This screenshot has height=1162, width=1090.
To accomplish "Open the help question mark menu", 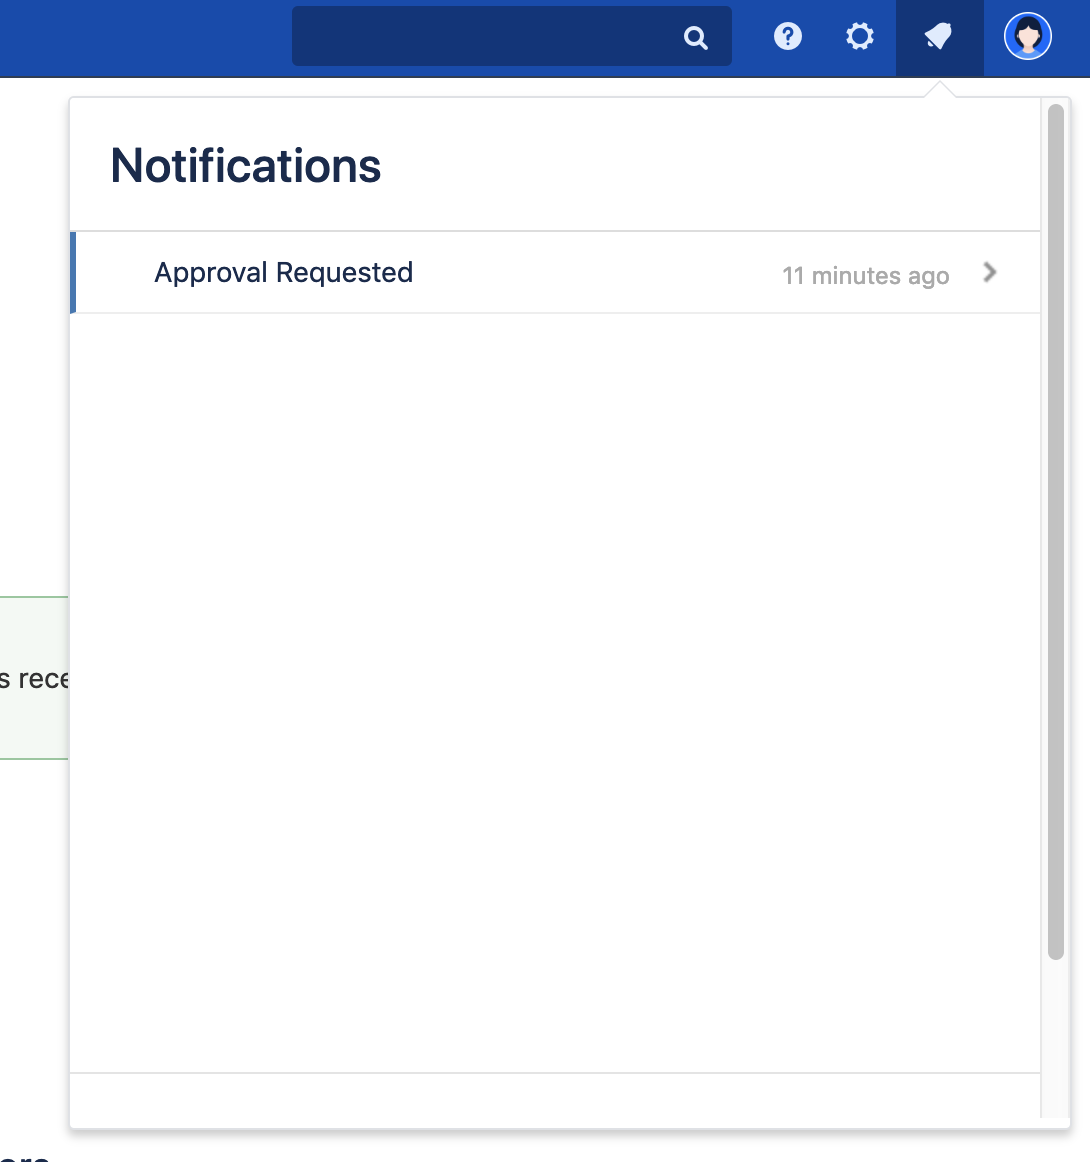I will click(x=788, y=37).
